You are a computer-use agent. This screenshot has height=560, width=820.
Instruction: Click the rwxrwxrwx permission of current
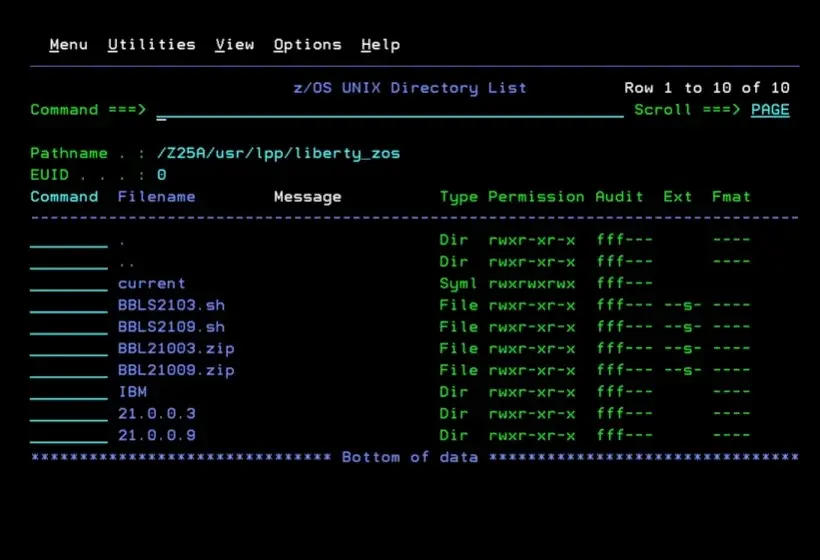point(531,284)
